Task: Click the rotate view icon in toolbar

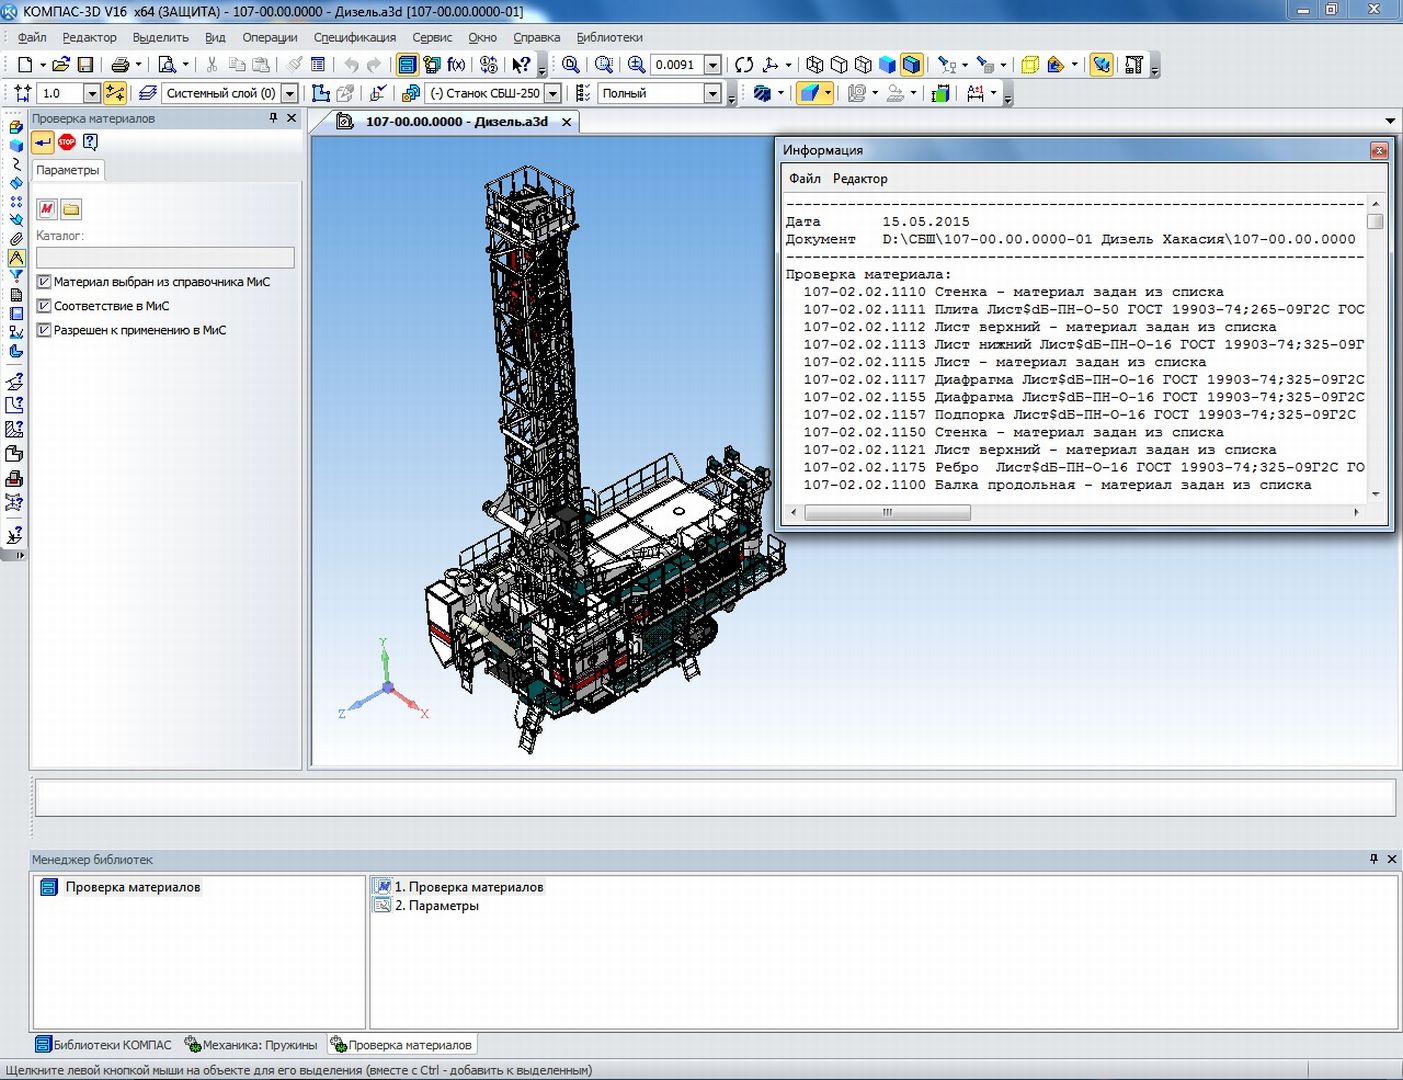Action: [744, 65]
